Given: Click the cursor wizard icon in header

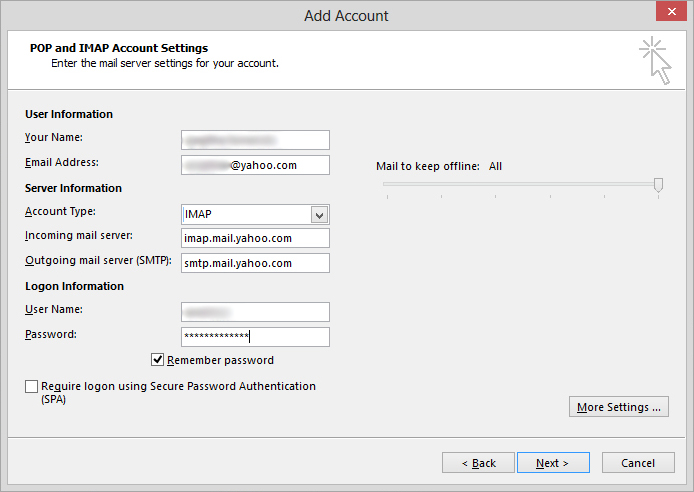Looking at the screenshot, I should (655, 61).
